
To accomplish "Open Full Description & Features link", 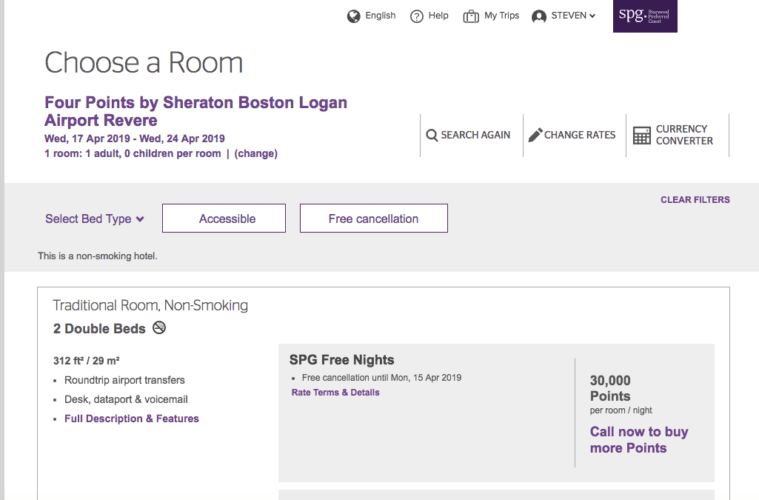I will point(132,419).
